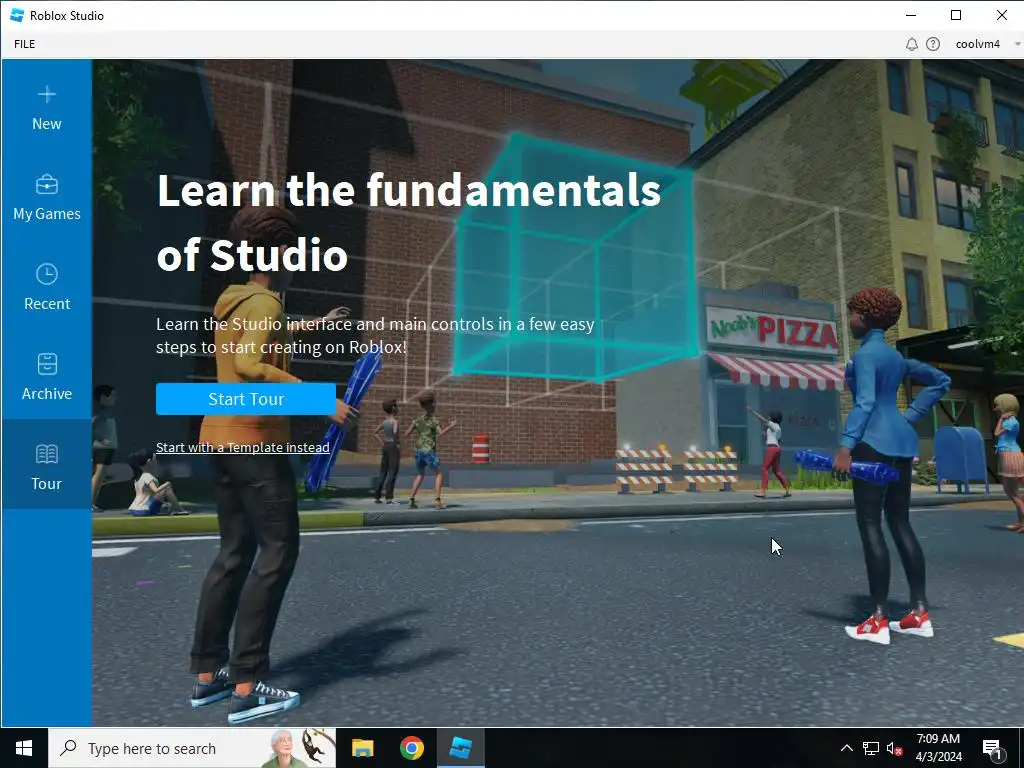Launch Google Chrome from taskbar
This screenshot has height=768, width=1024.
tap(411, 748)
